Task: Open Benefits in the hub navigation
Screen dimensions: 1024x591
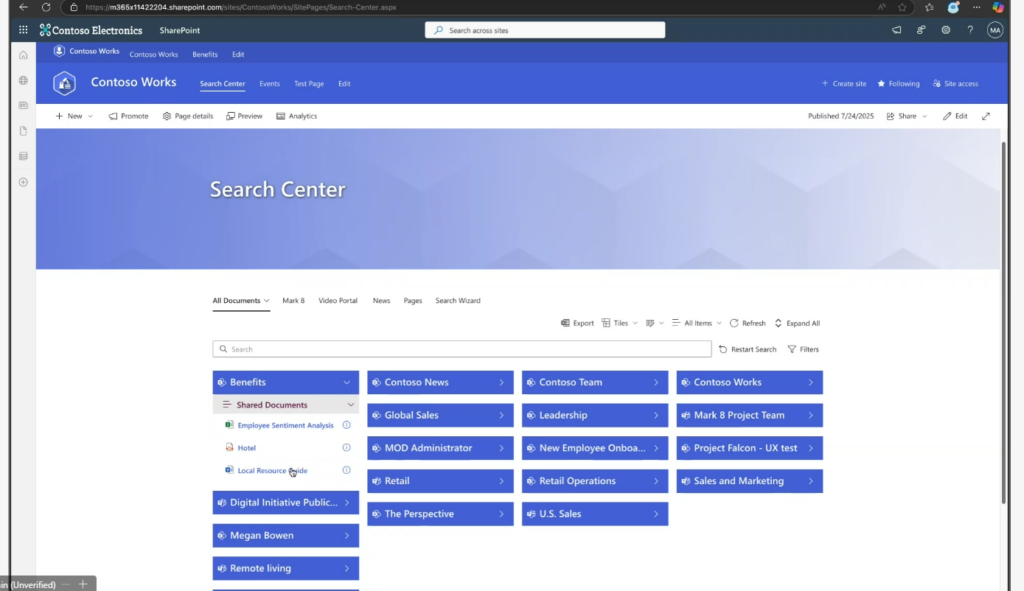Action: pos(205,54)
